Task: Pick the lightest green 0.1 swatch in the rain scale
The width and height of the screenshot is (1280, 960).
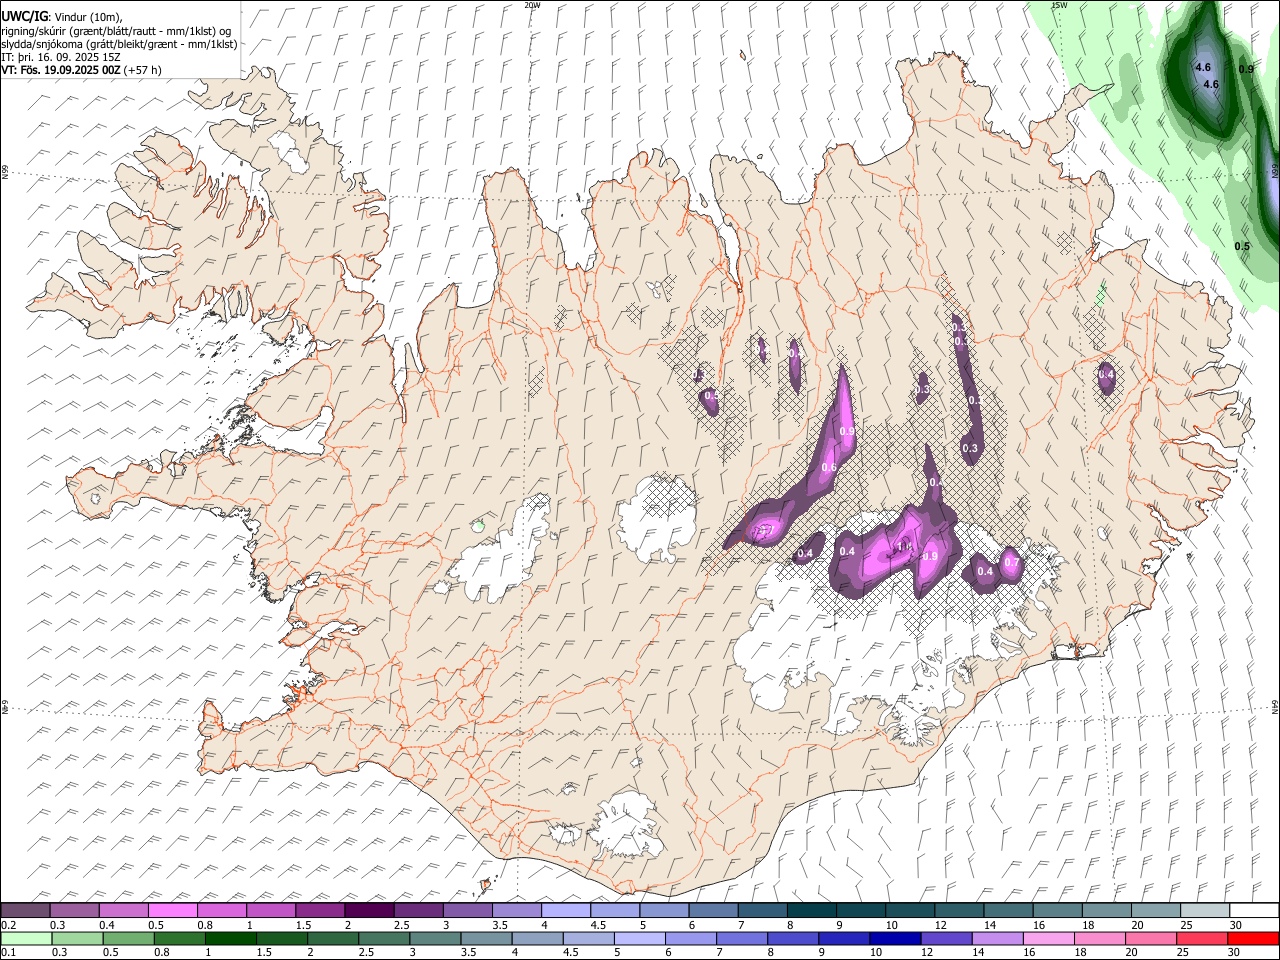Action: [x=26, y=938]
